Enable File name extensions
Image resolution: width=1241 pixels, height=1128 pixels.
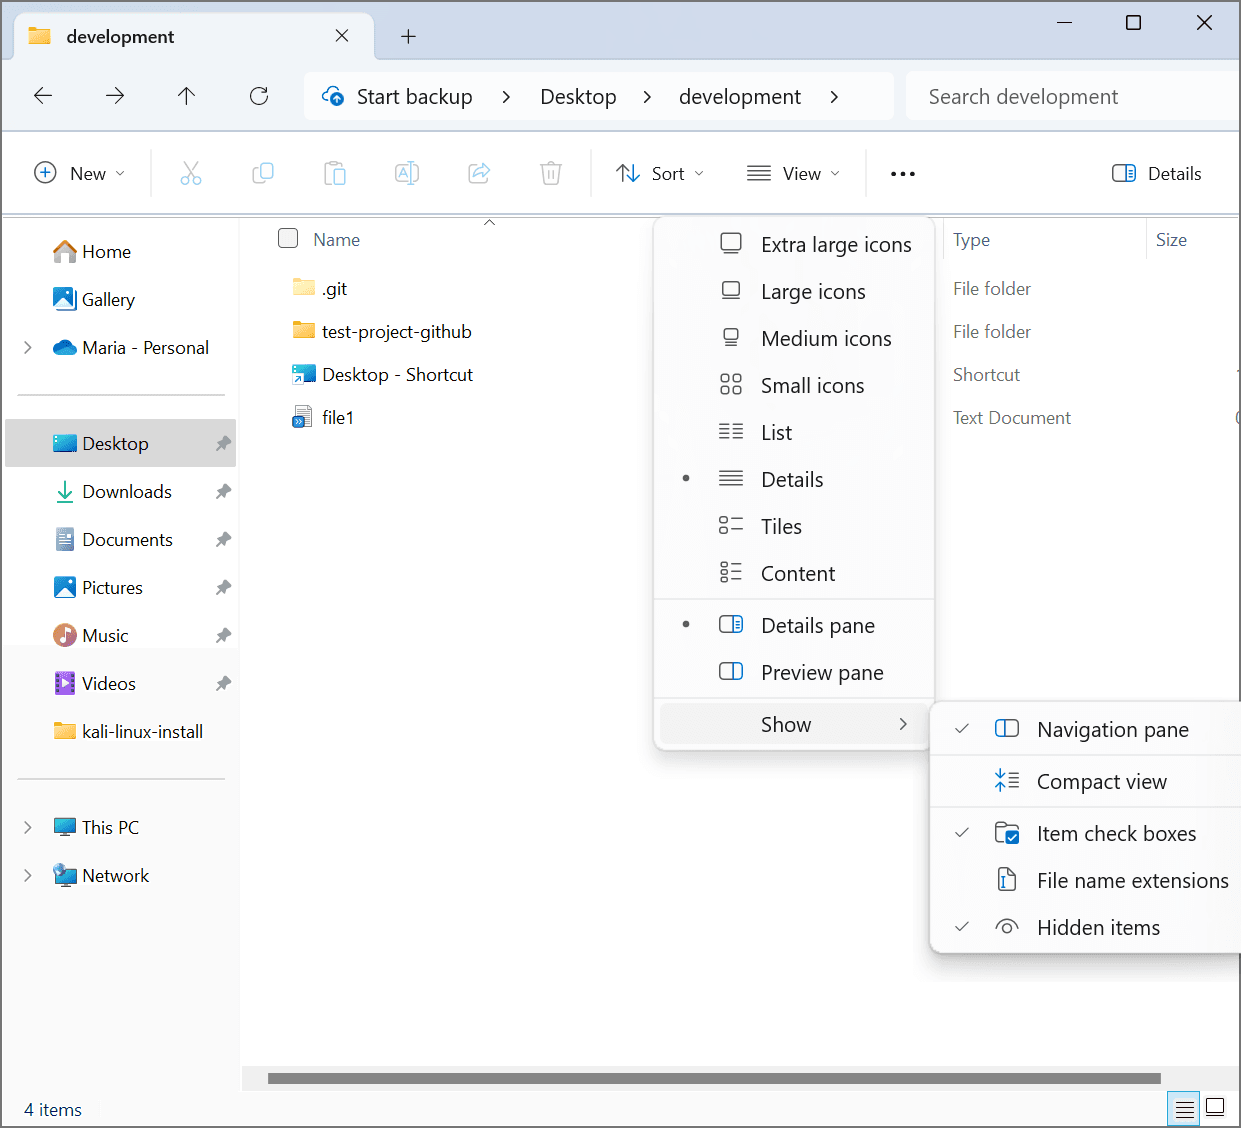[x=1085, y=880]
